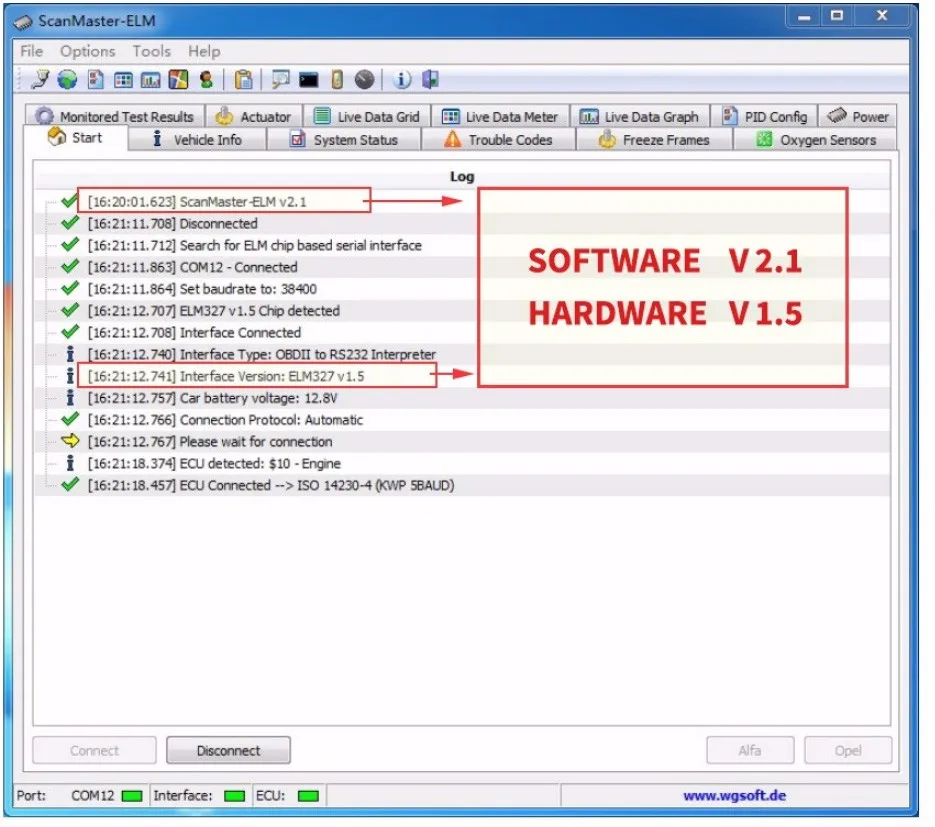The width and height of the screenshot is (935, 827).
Task: Switch to the Freeze Frames tab
Action: (x=654, y=140)
